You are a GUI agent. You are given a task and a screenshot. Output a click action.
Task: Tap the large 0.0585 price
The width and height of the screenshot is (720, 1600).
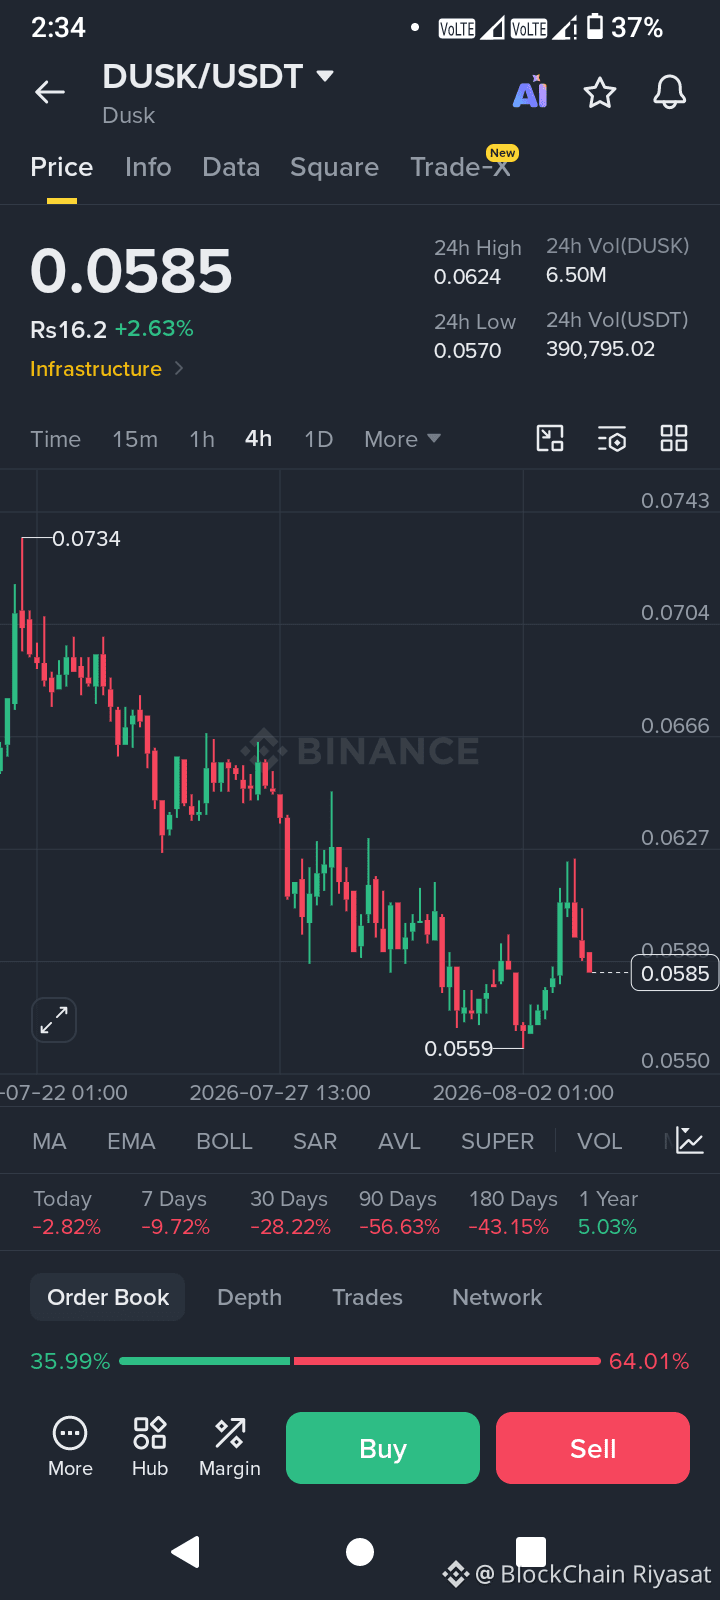(x=131, y=272)
